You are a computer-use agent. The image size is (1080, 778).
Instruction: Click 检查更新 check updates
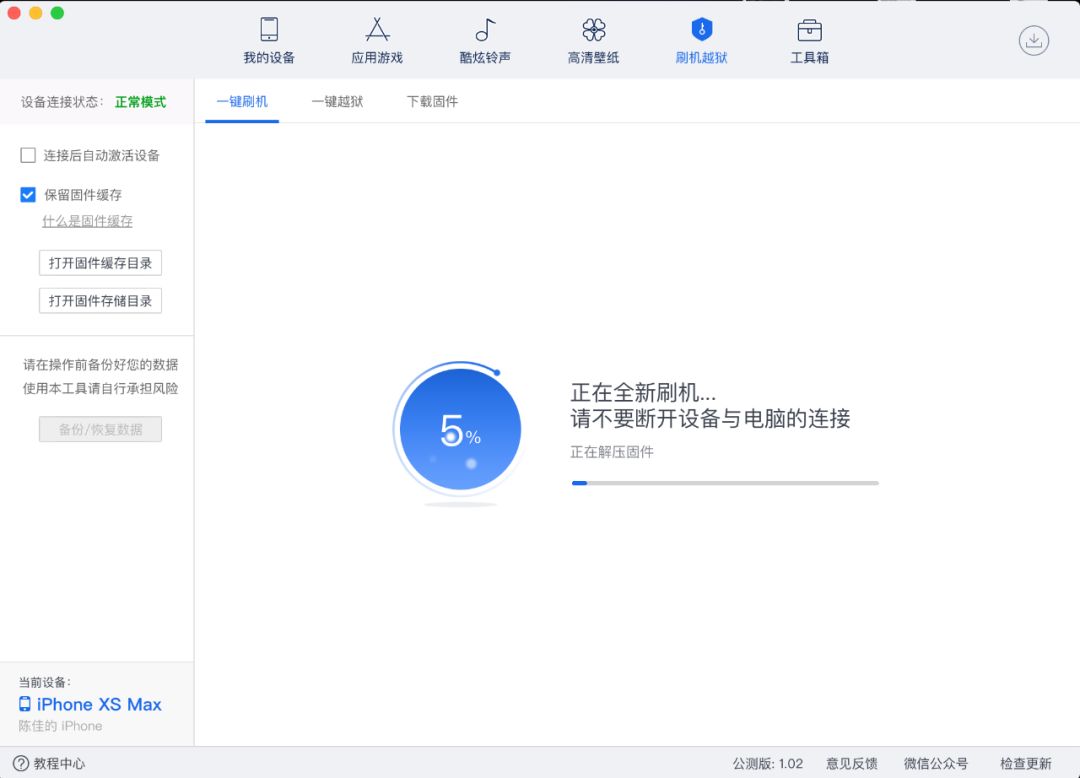click(1026, 764)
